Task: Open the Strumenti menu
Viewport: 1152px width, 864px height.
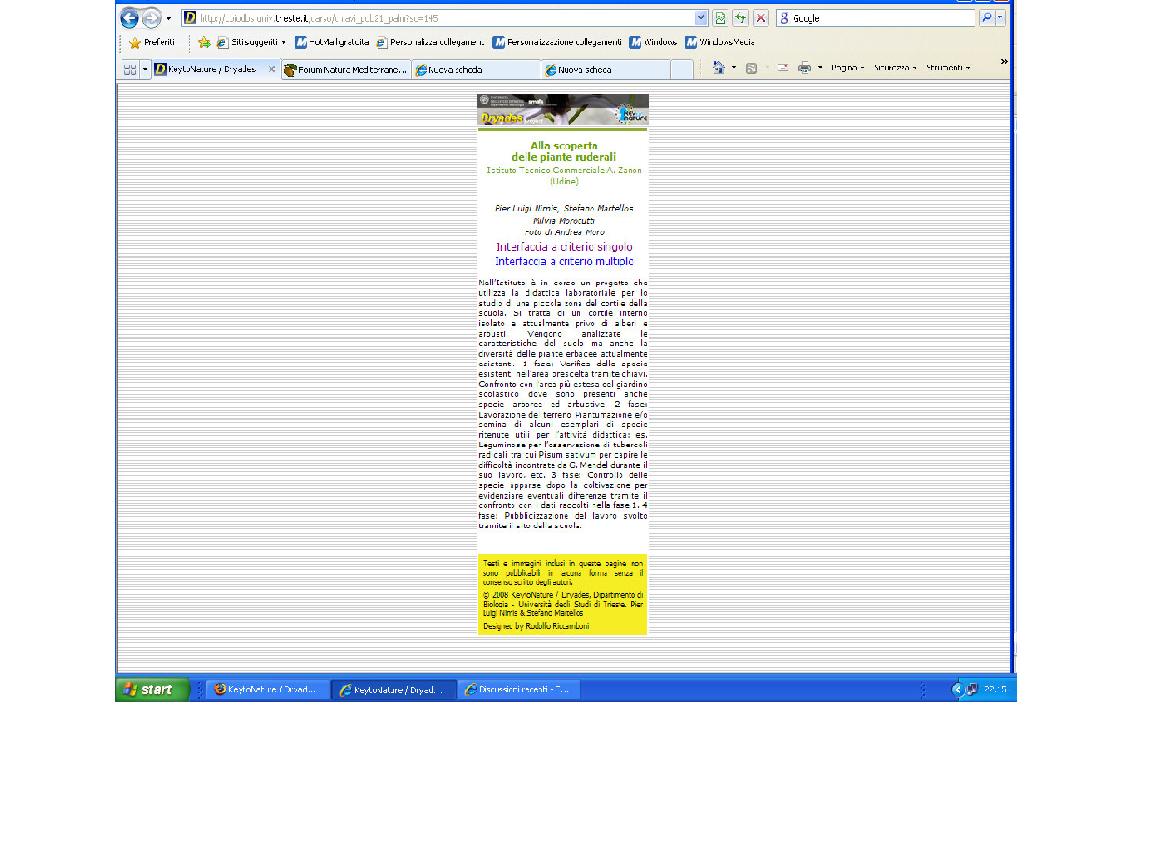Action: pyautogui.click(x=946, y=68)
